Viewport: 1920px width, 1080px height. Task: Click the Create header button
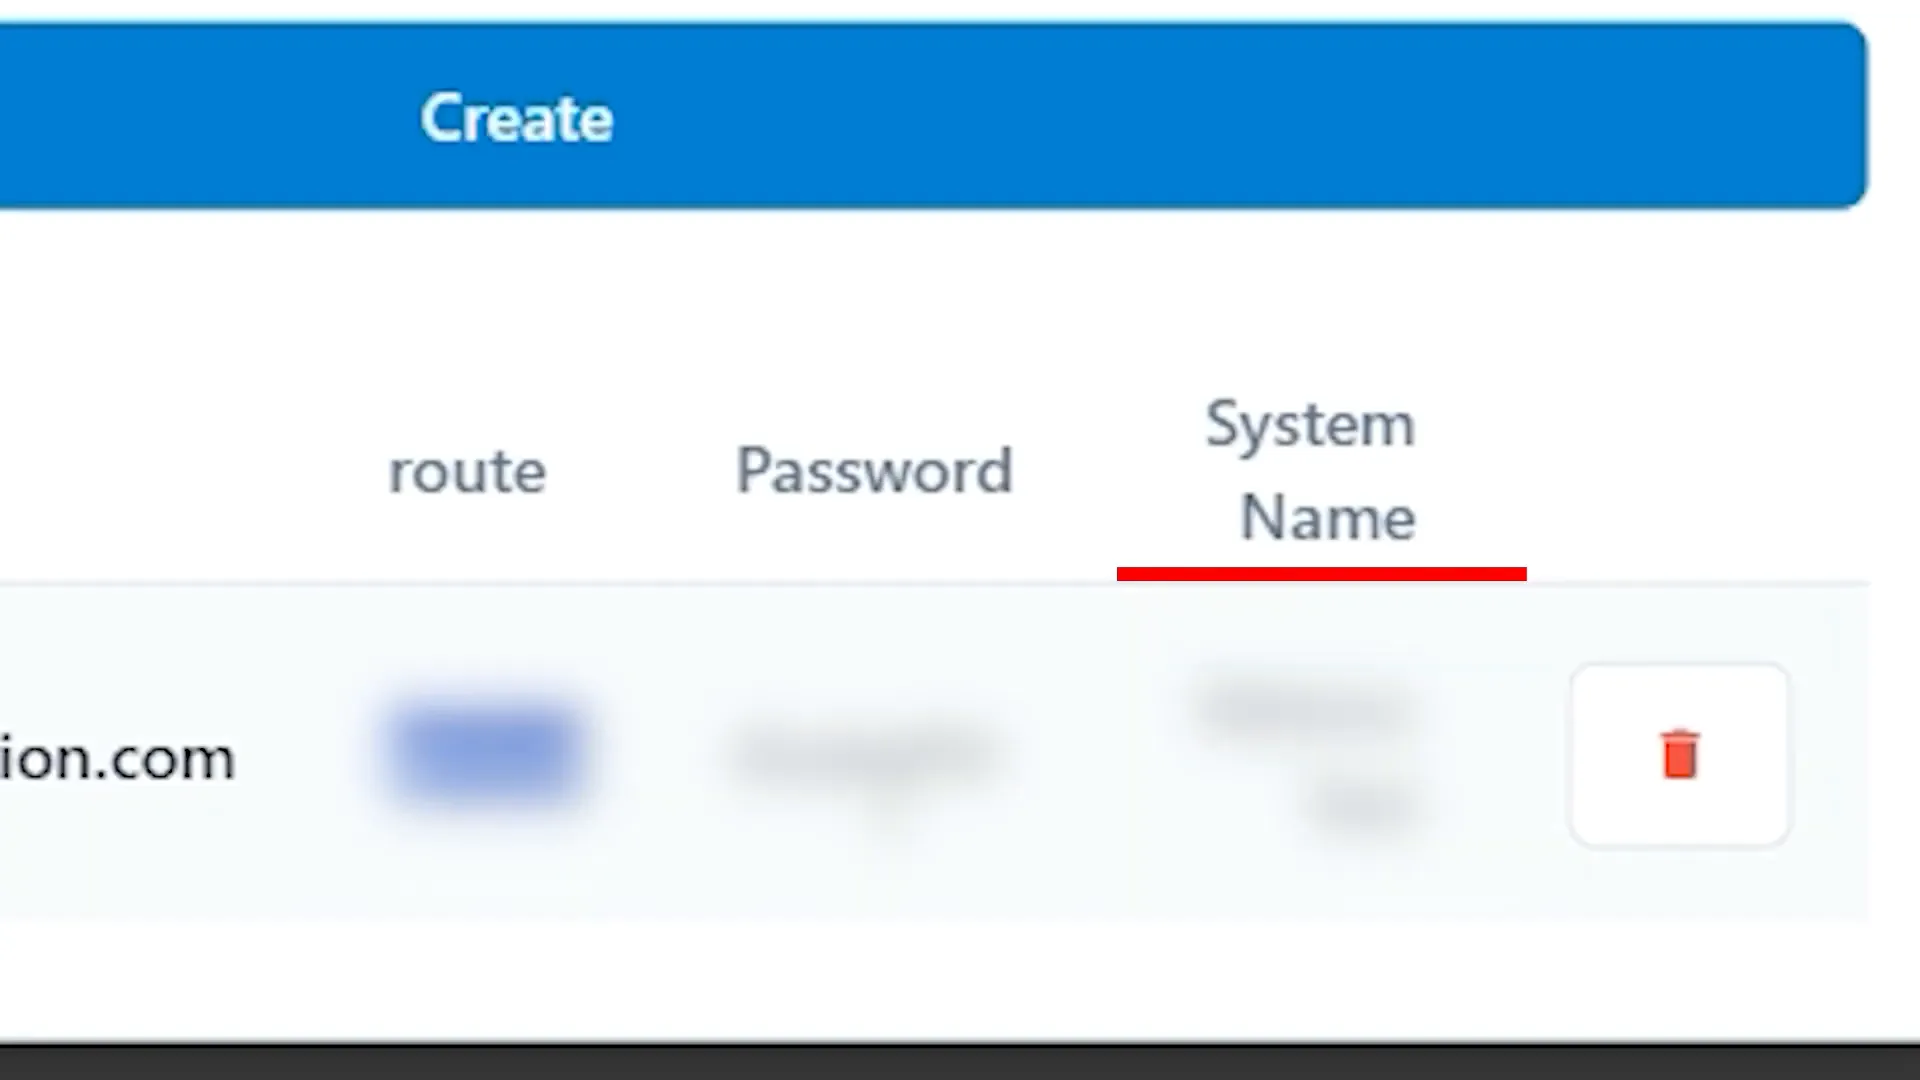click(x=516, y=116)
